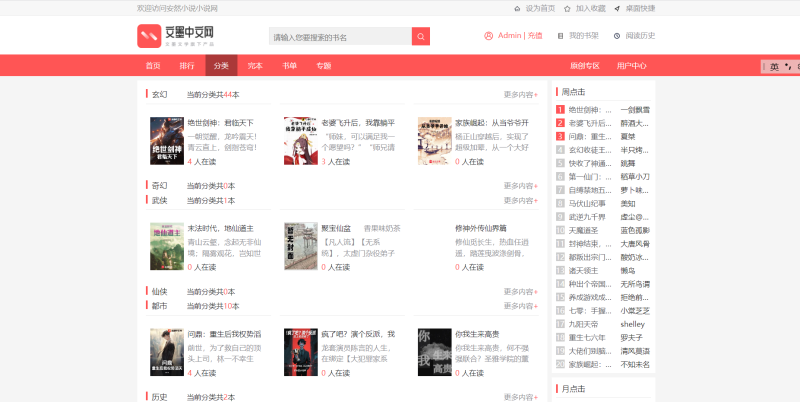This screenshot has height=402, width=800.
Task: Open the 问鼎 book cover thumbnail
Action: point(167,352)
